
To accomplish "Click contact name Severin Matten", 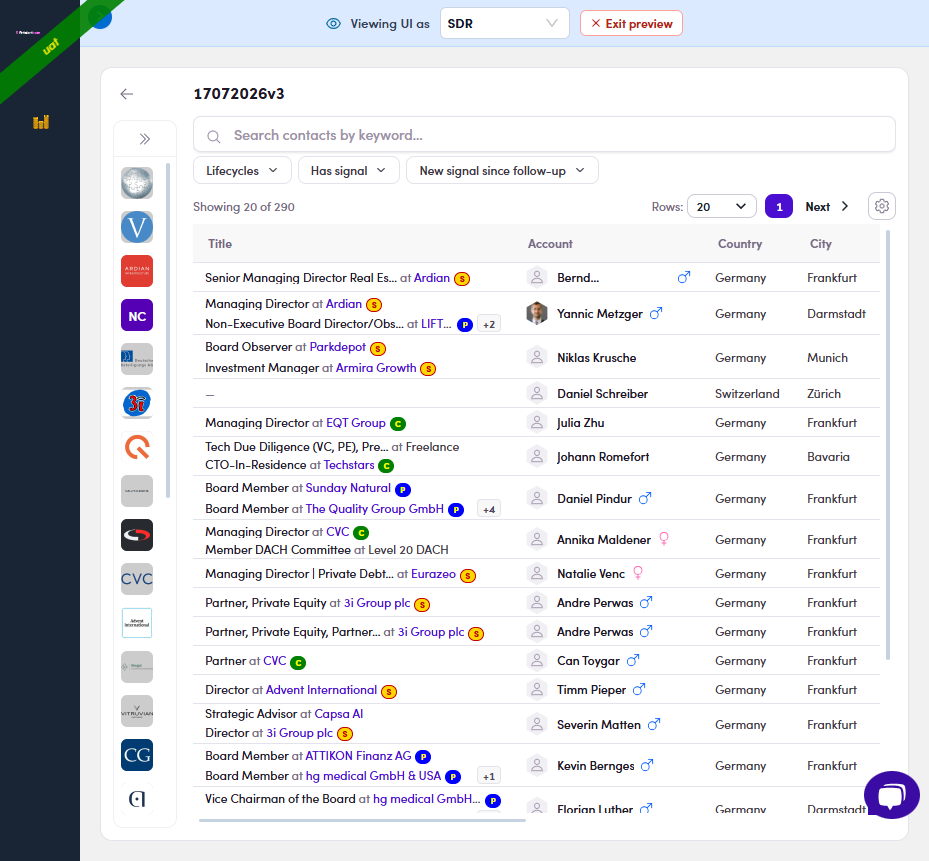I will pos(598,725).
